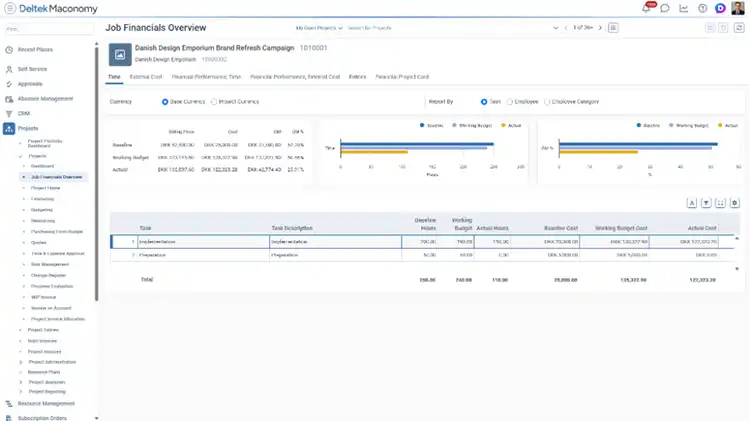Image resolution: width=750 pixels, height=421 pixels.
Task: Select the Implementation row in task table
Action: pos(422,242)
